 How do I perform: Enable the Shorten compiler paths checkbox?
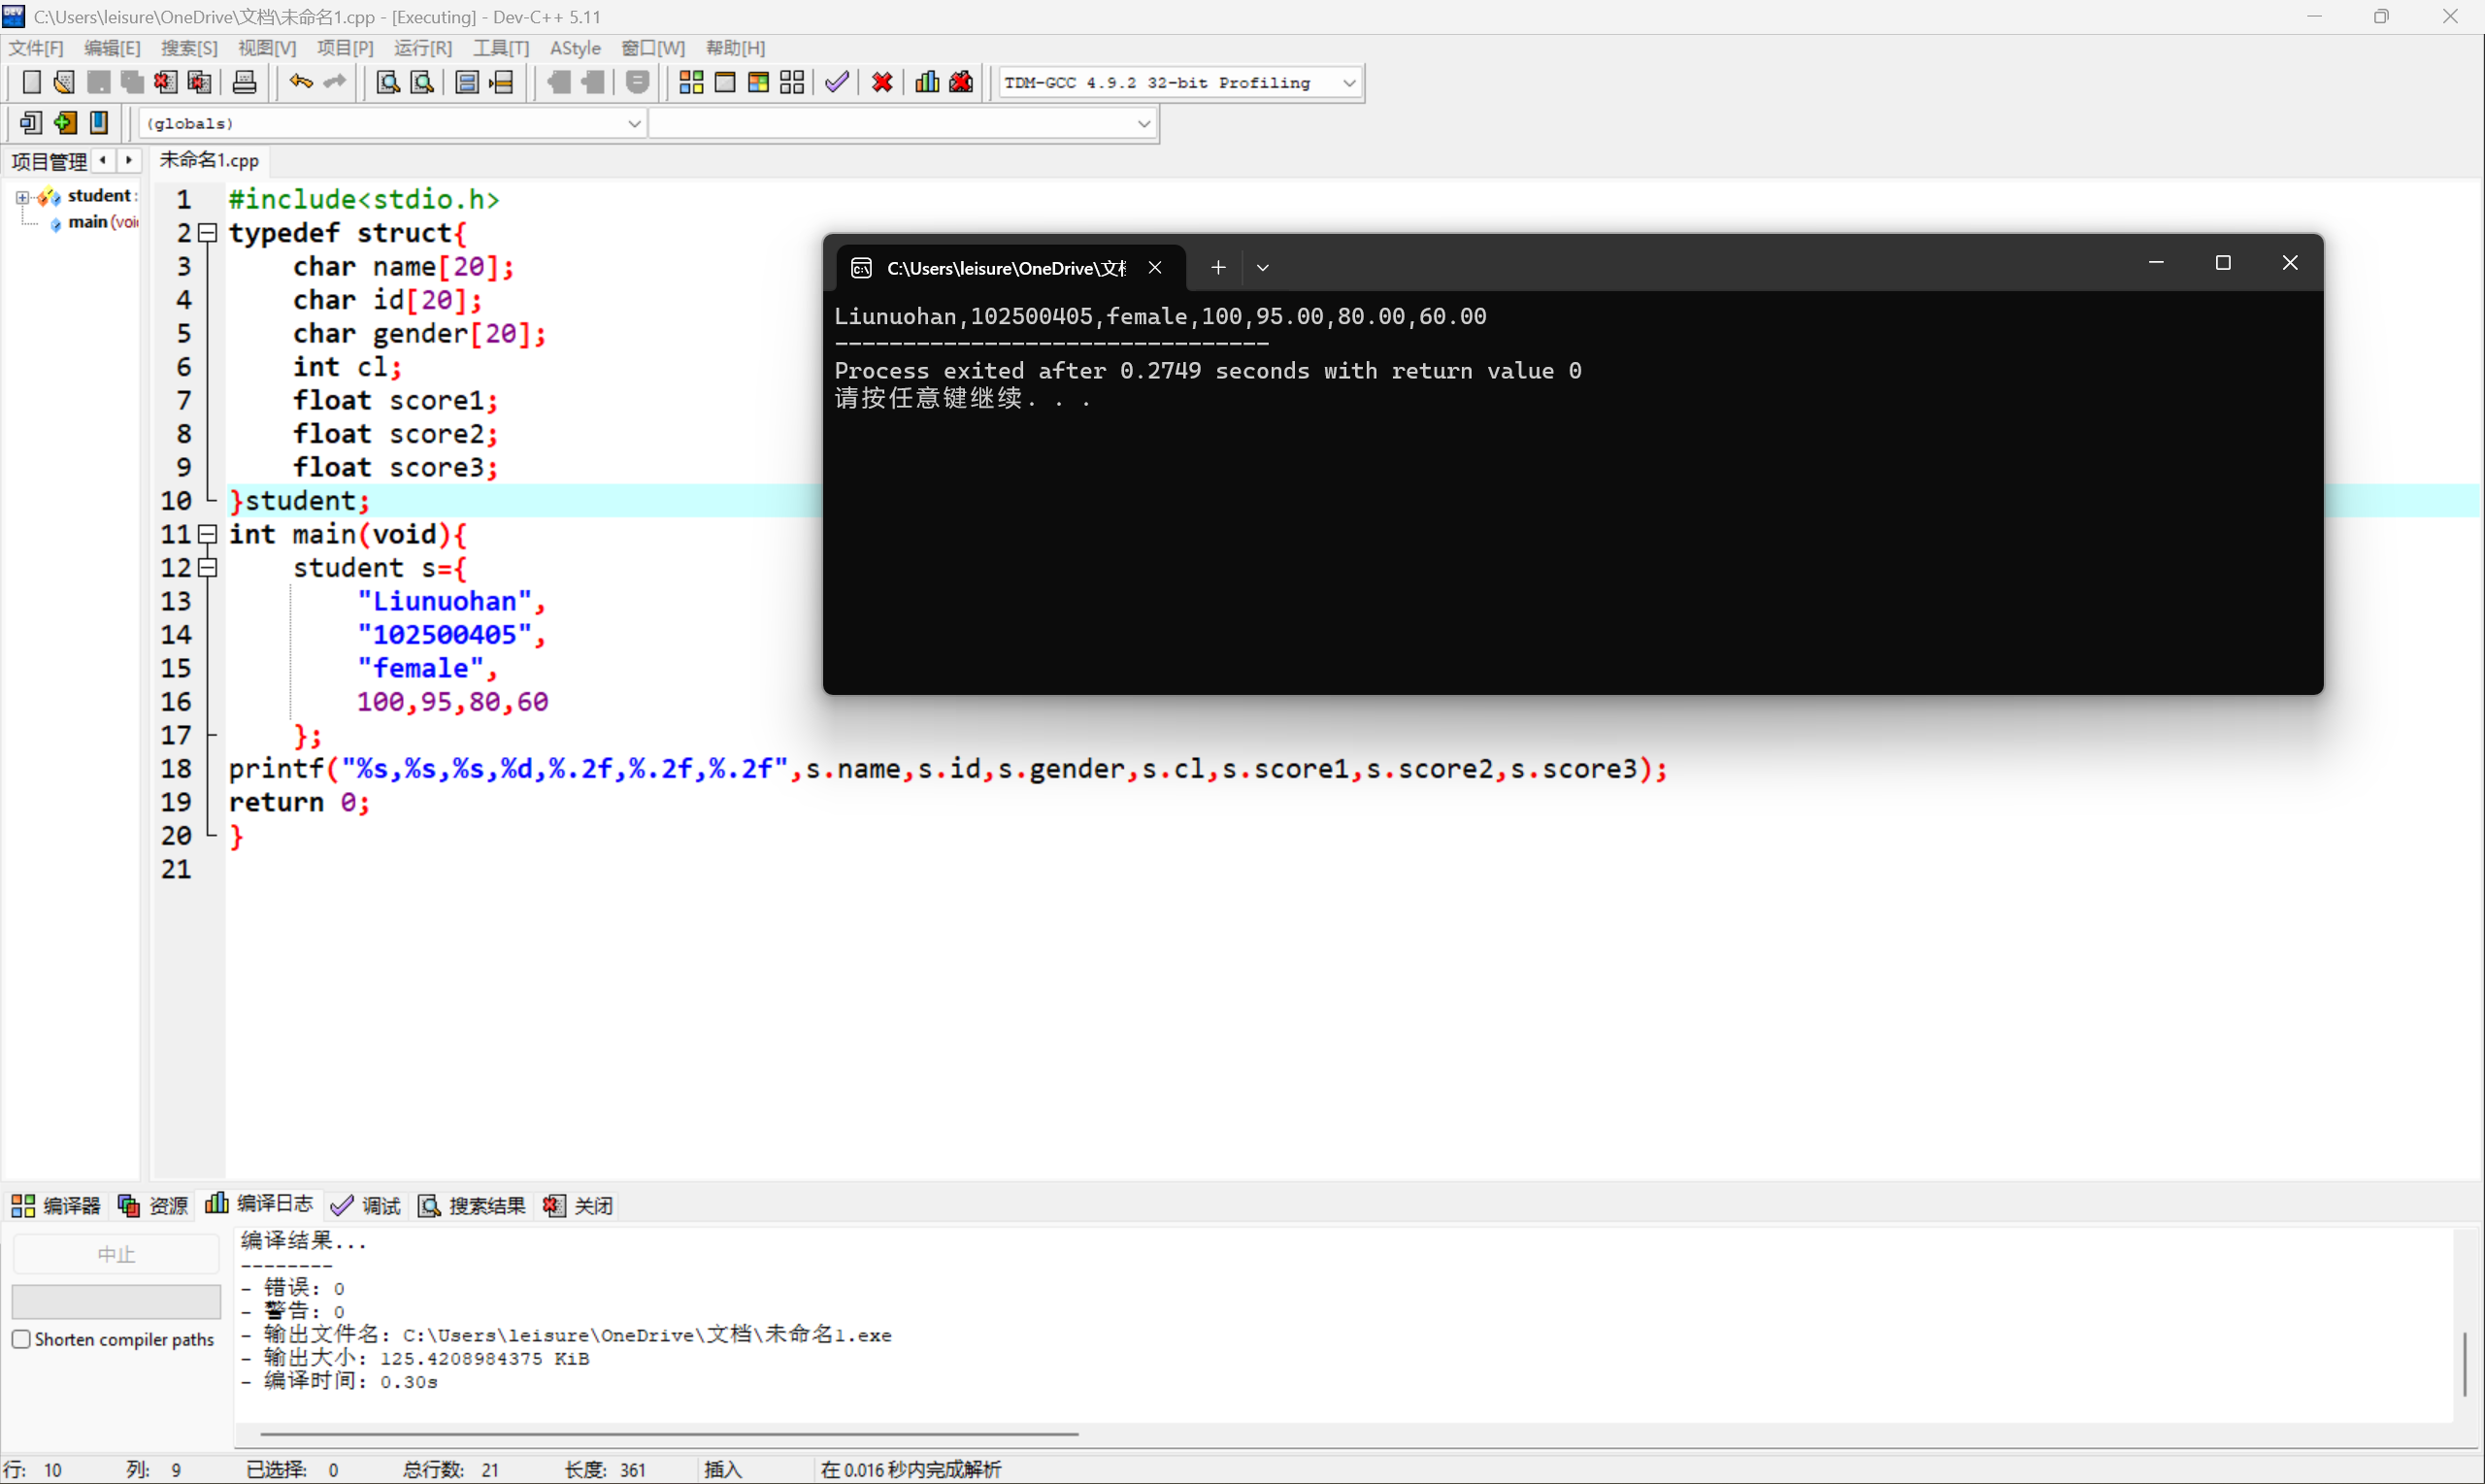coord(21,1338)
